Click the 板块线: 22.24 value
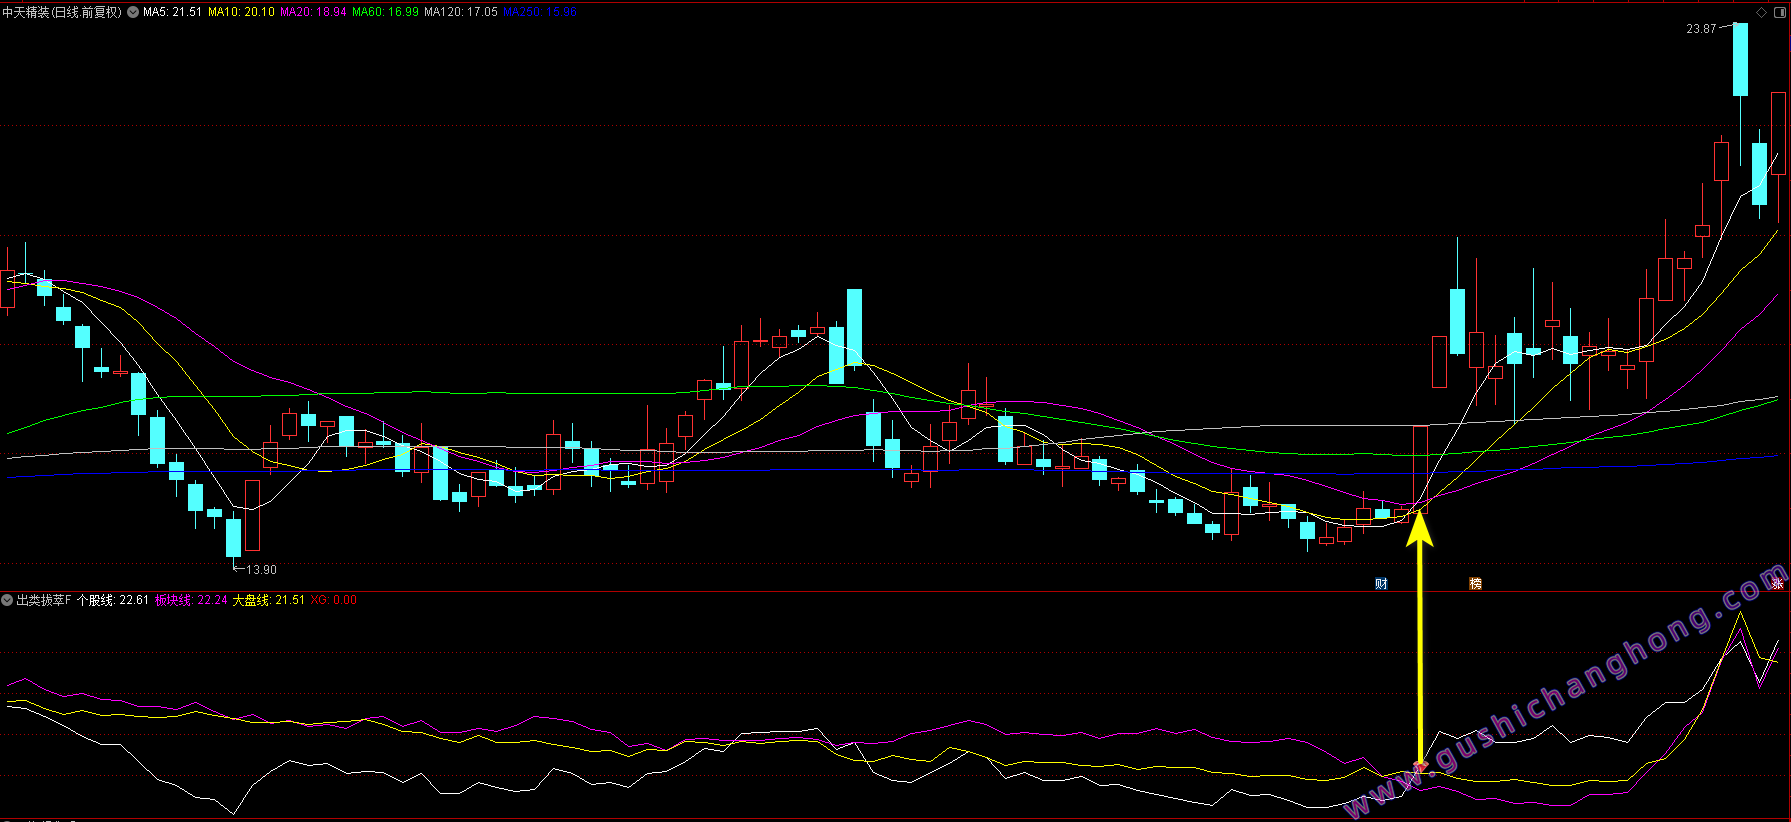Viewport: 1791px width, 822px height. (x=191, y=600)
